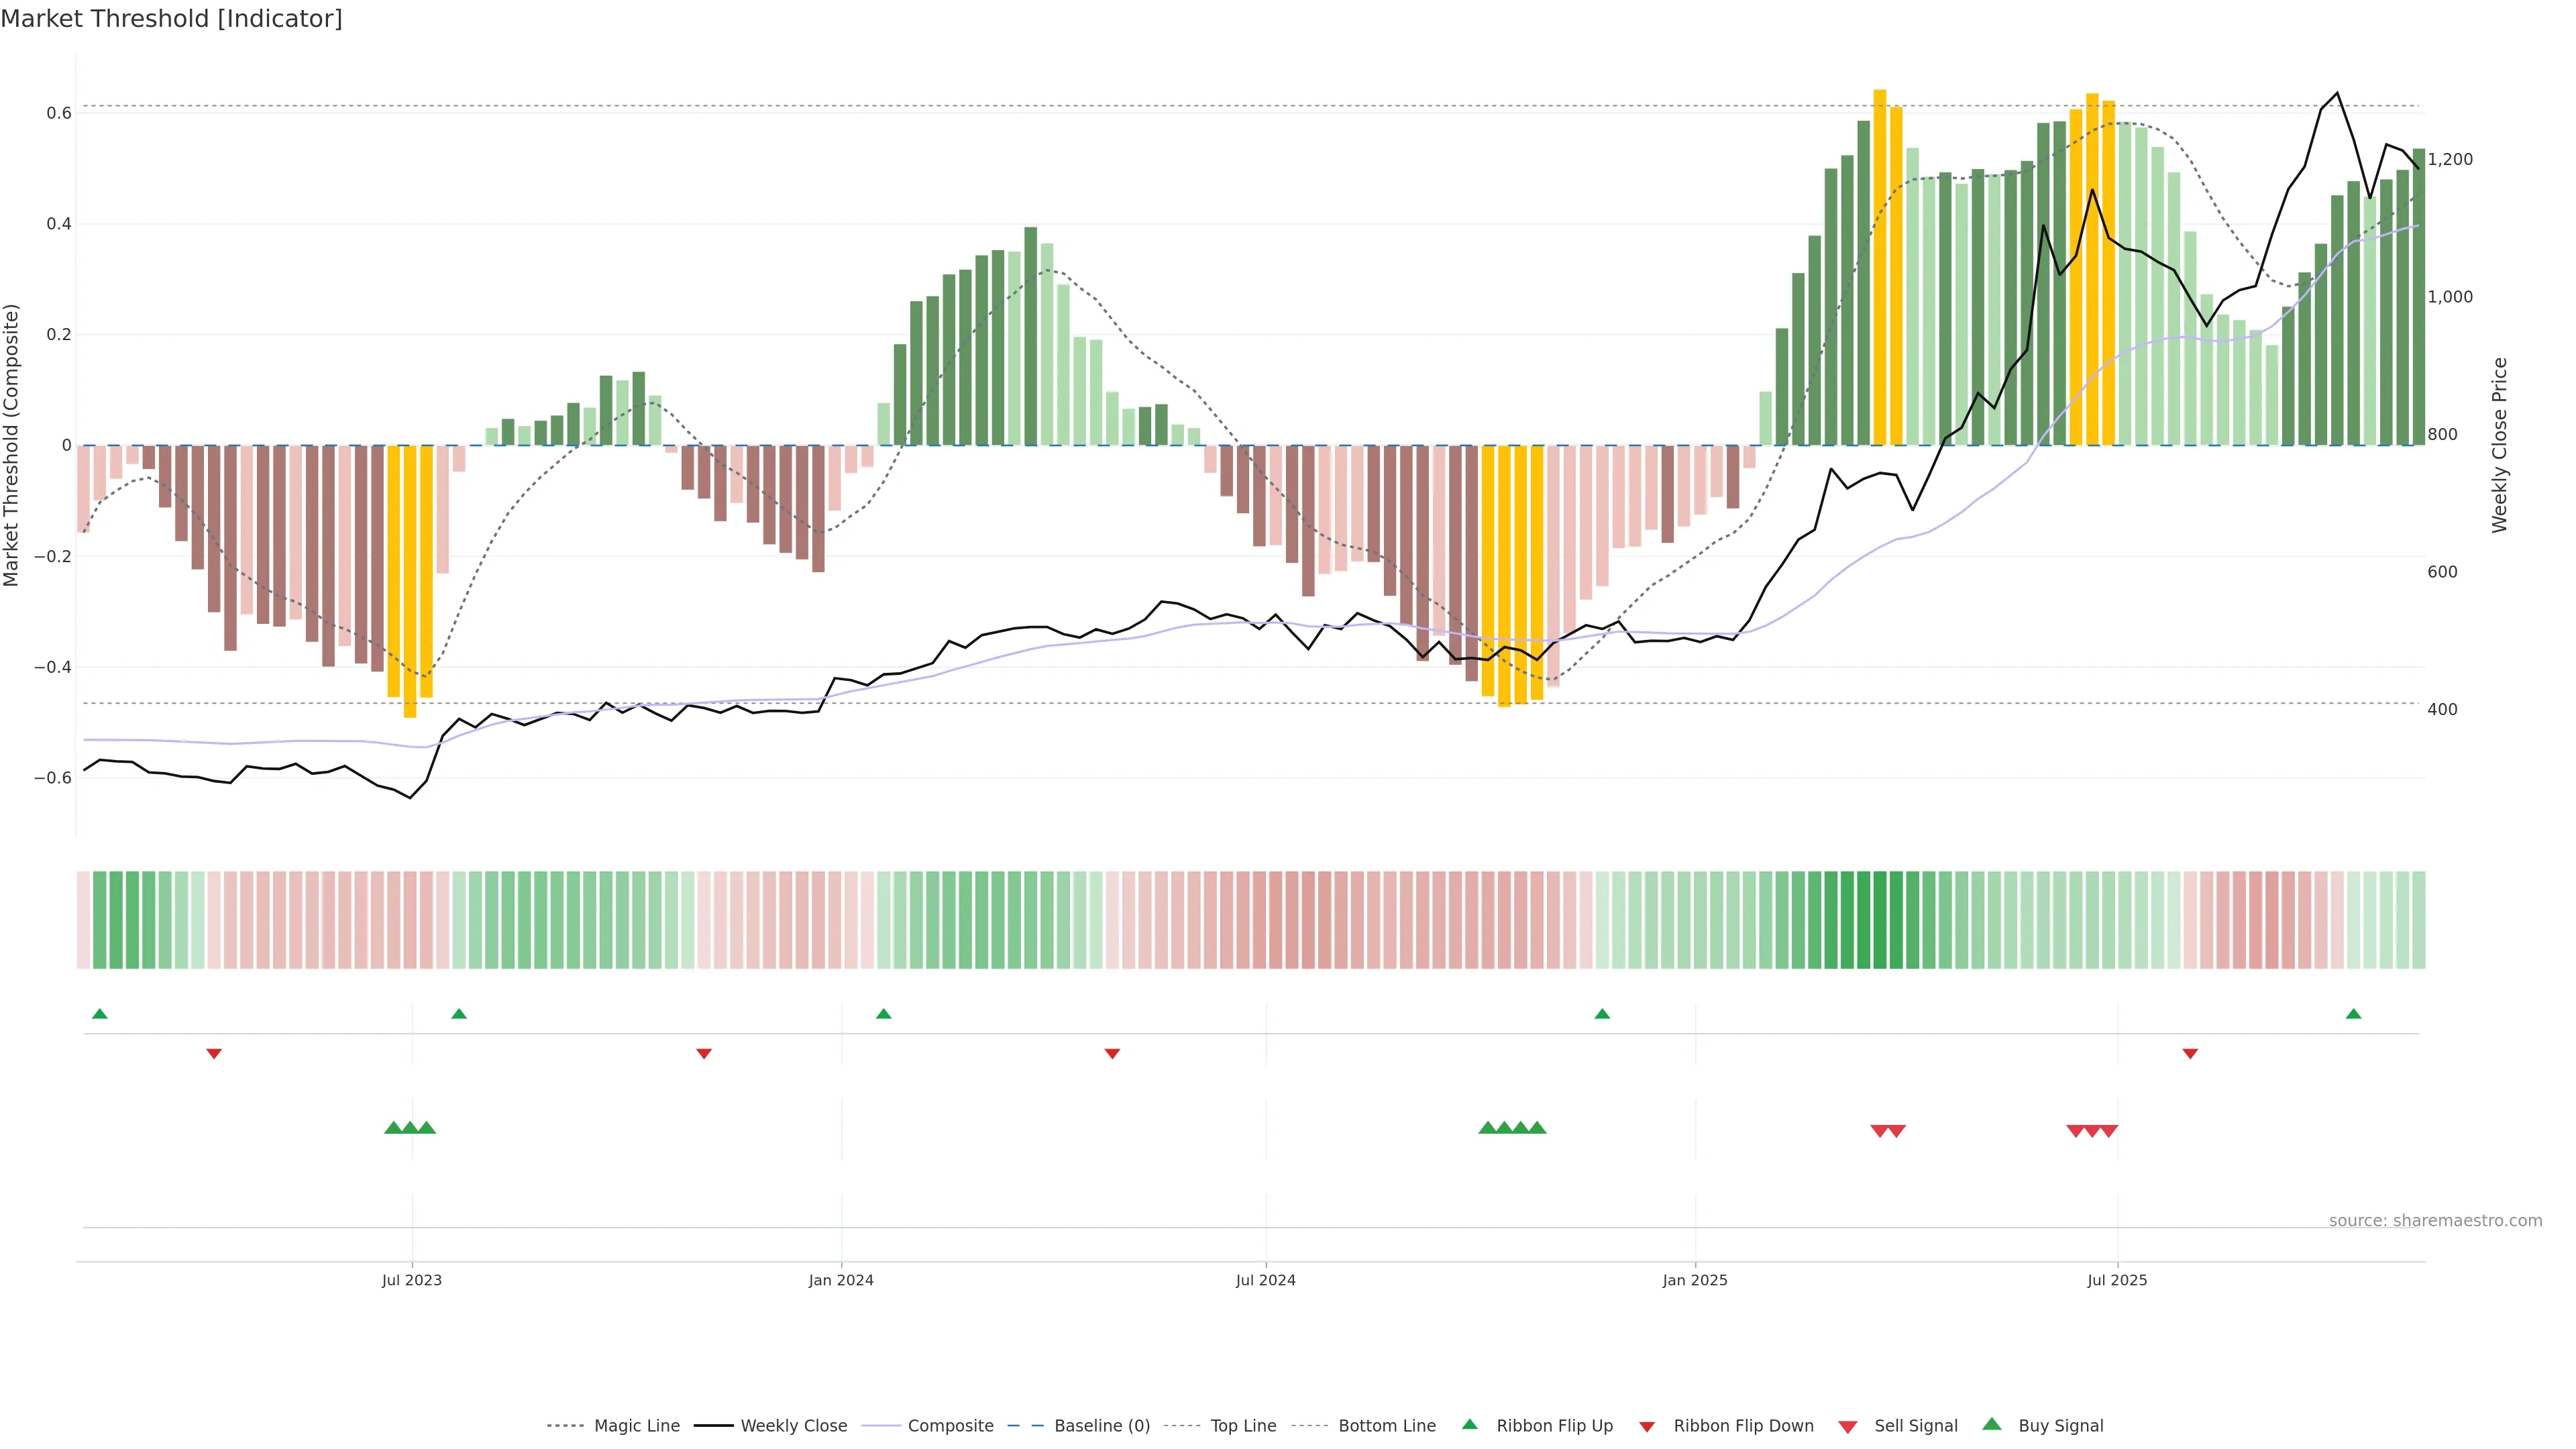Click the Jan 2025 x-axis label
This screenshot has height=1449, width=2576.
(1694, 1280)
